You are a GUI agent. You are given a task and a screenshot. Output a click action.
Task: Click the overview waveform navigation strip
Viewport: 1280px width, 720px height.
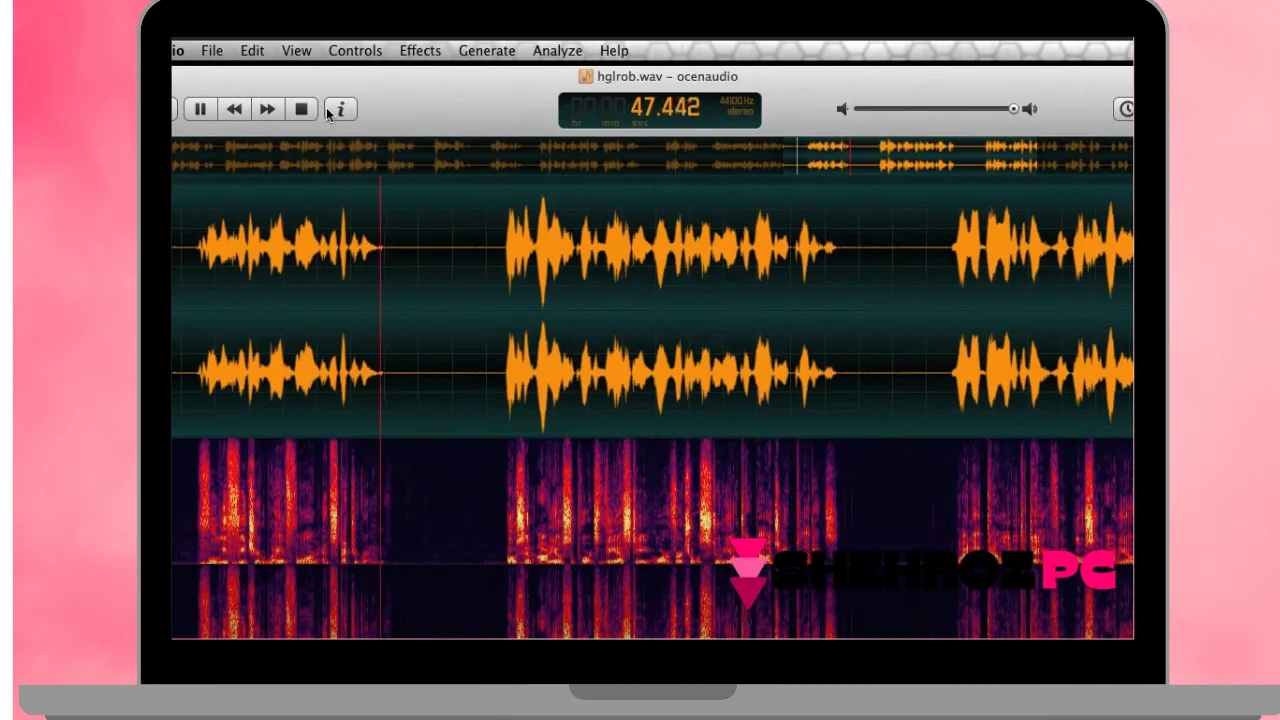pos(652,156)
